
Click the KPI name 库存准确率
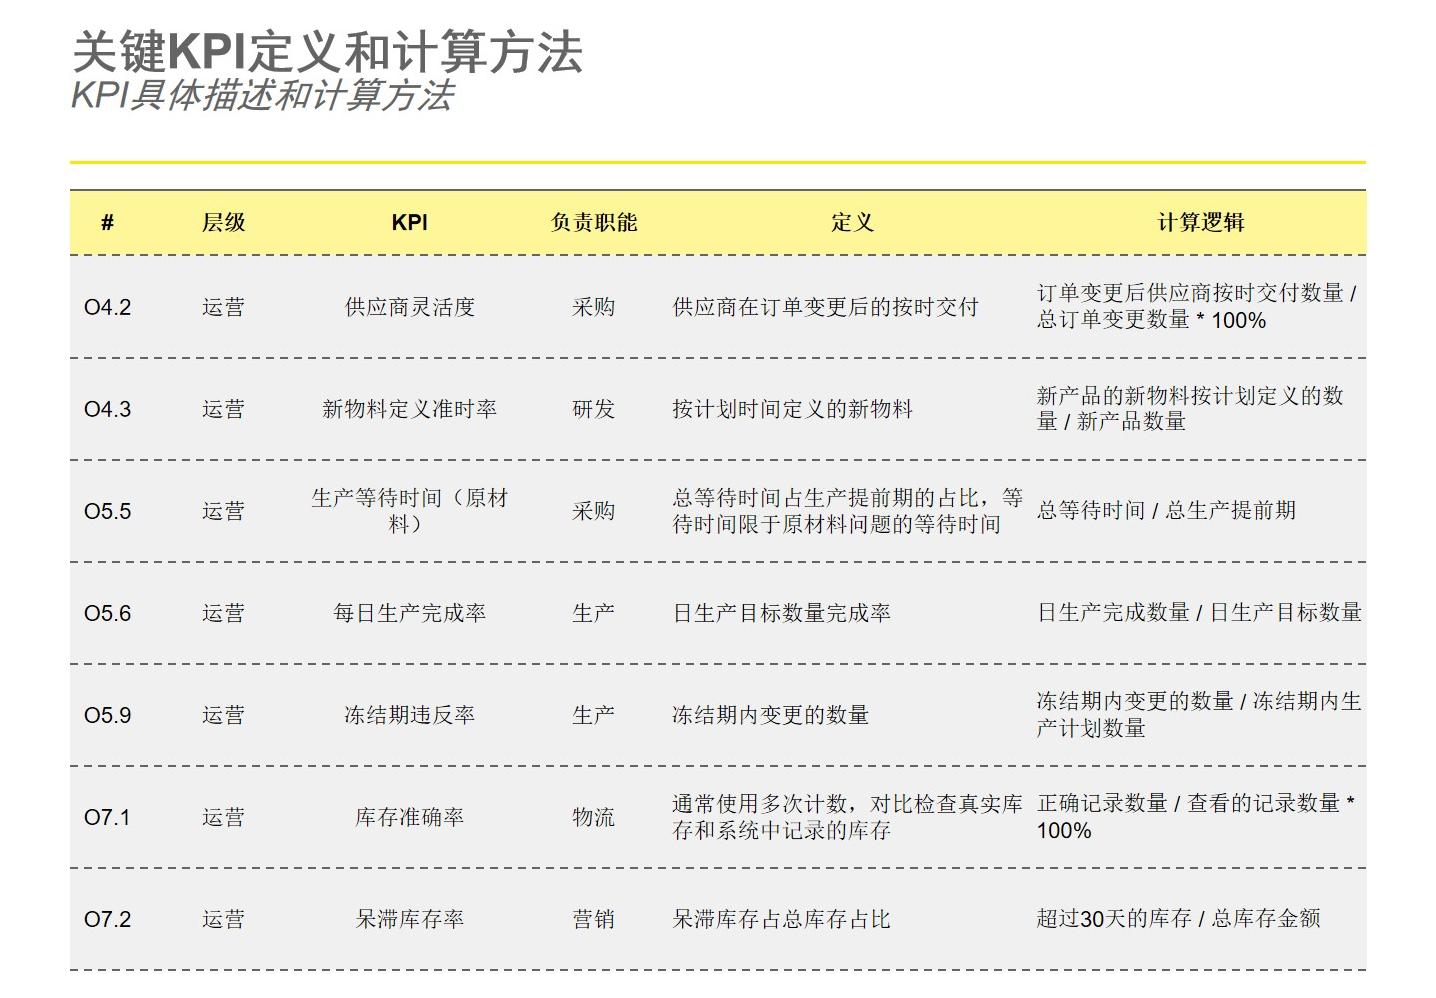pyautogui.click(x=409, y=817)
